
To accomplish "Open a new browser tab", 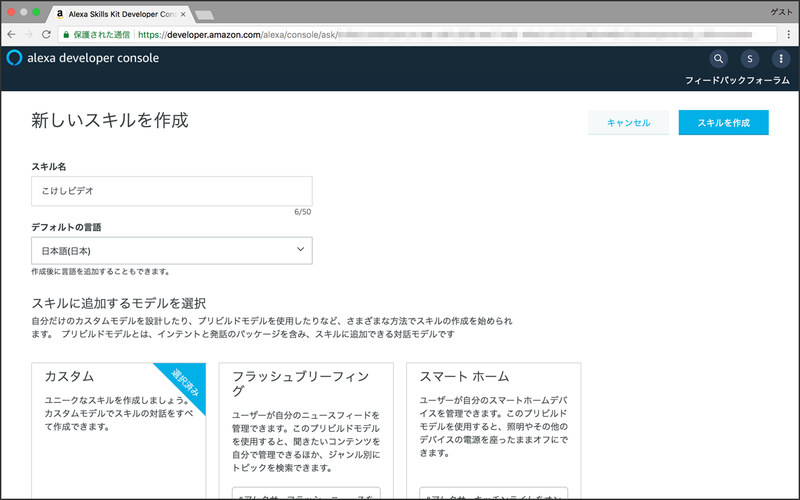I will pyautogui.click(x=205, y=15).
